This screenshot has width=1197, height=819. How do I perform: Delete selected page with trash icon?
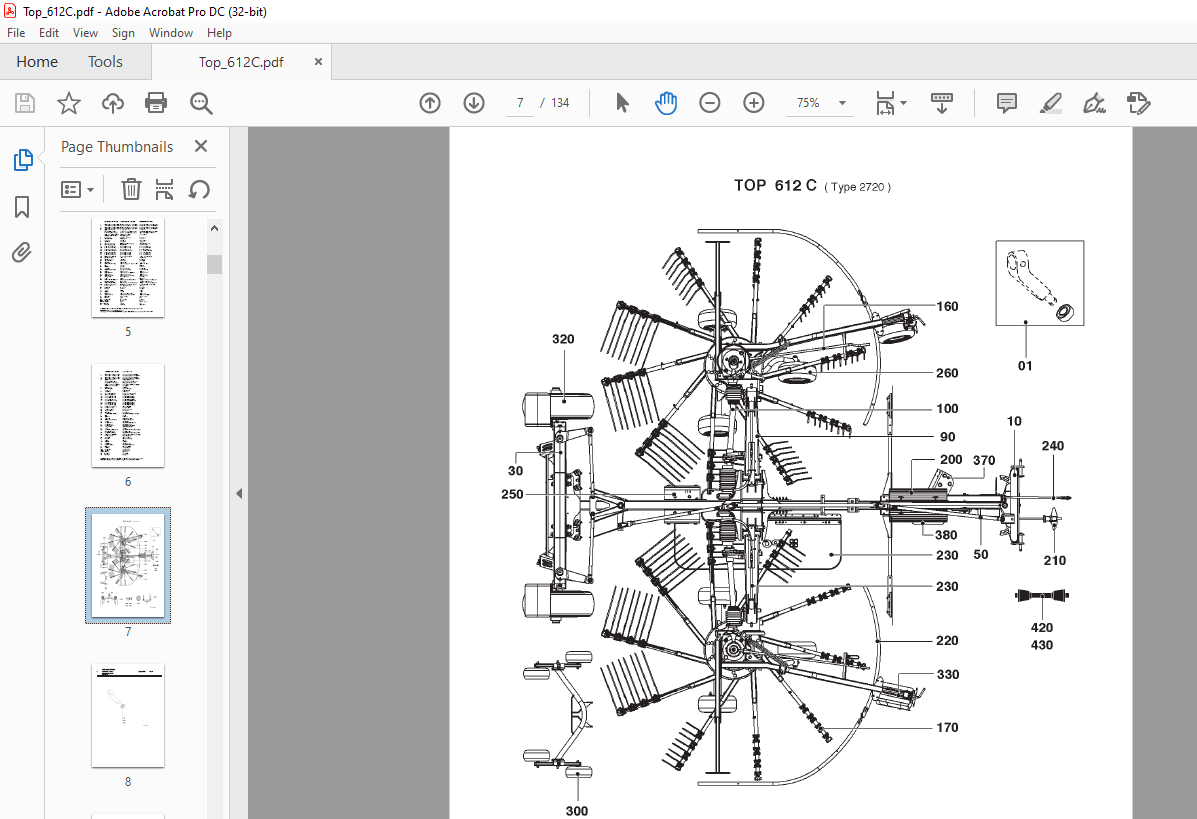(x=131, y=189)
